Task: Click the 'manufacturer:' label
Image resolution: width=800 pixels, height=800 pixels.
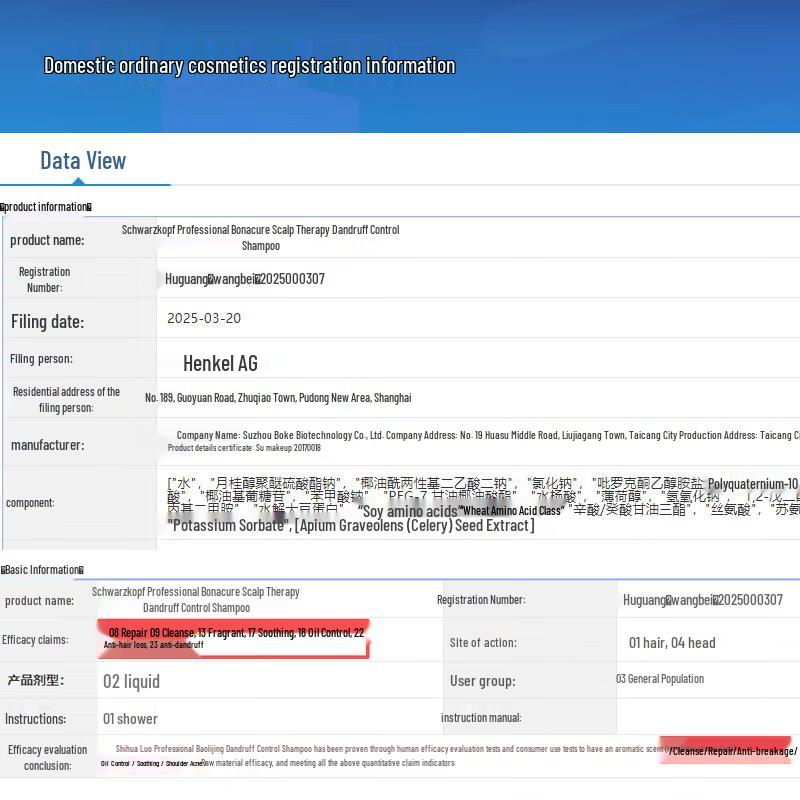Action: 47,445
